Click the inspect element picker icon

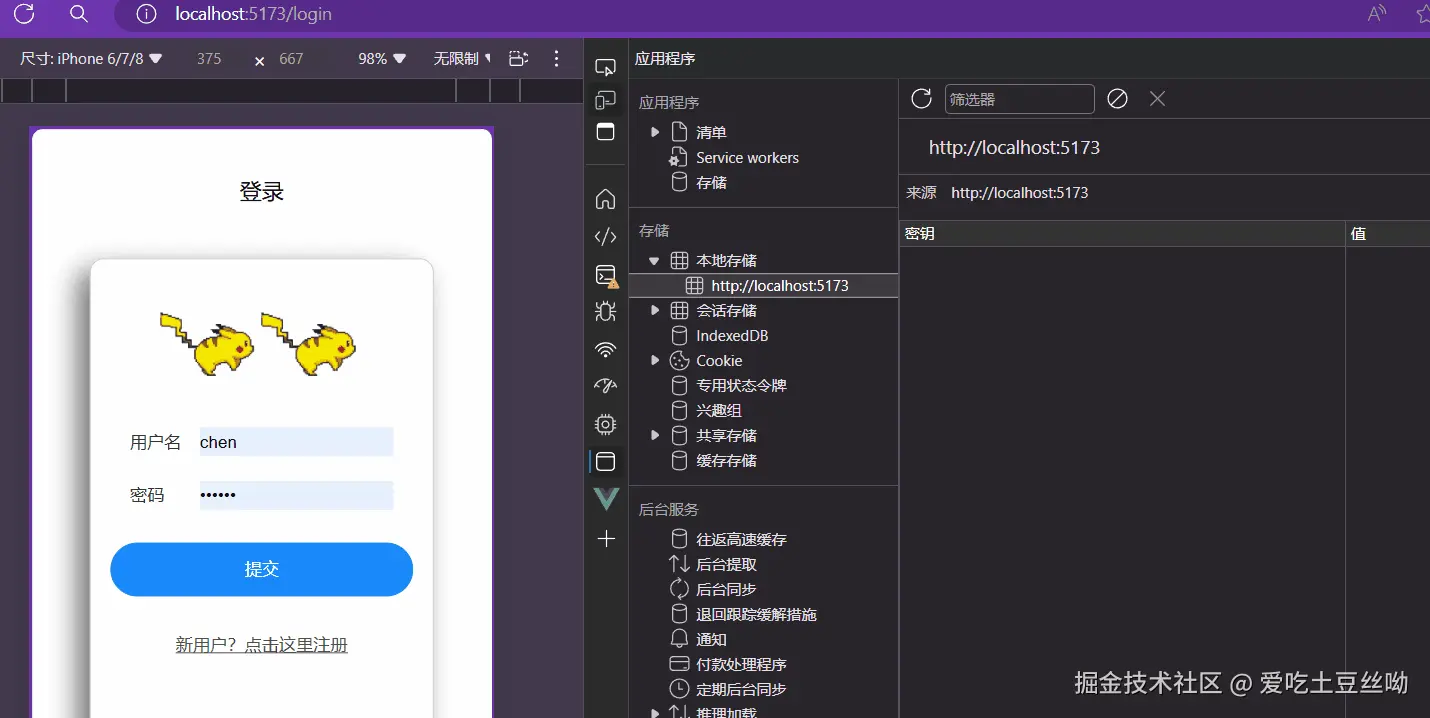pos(605,68)
